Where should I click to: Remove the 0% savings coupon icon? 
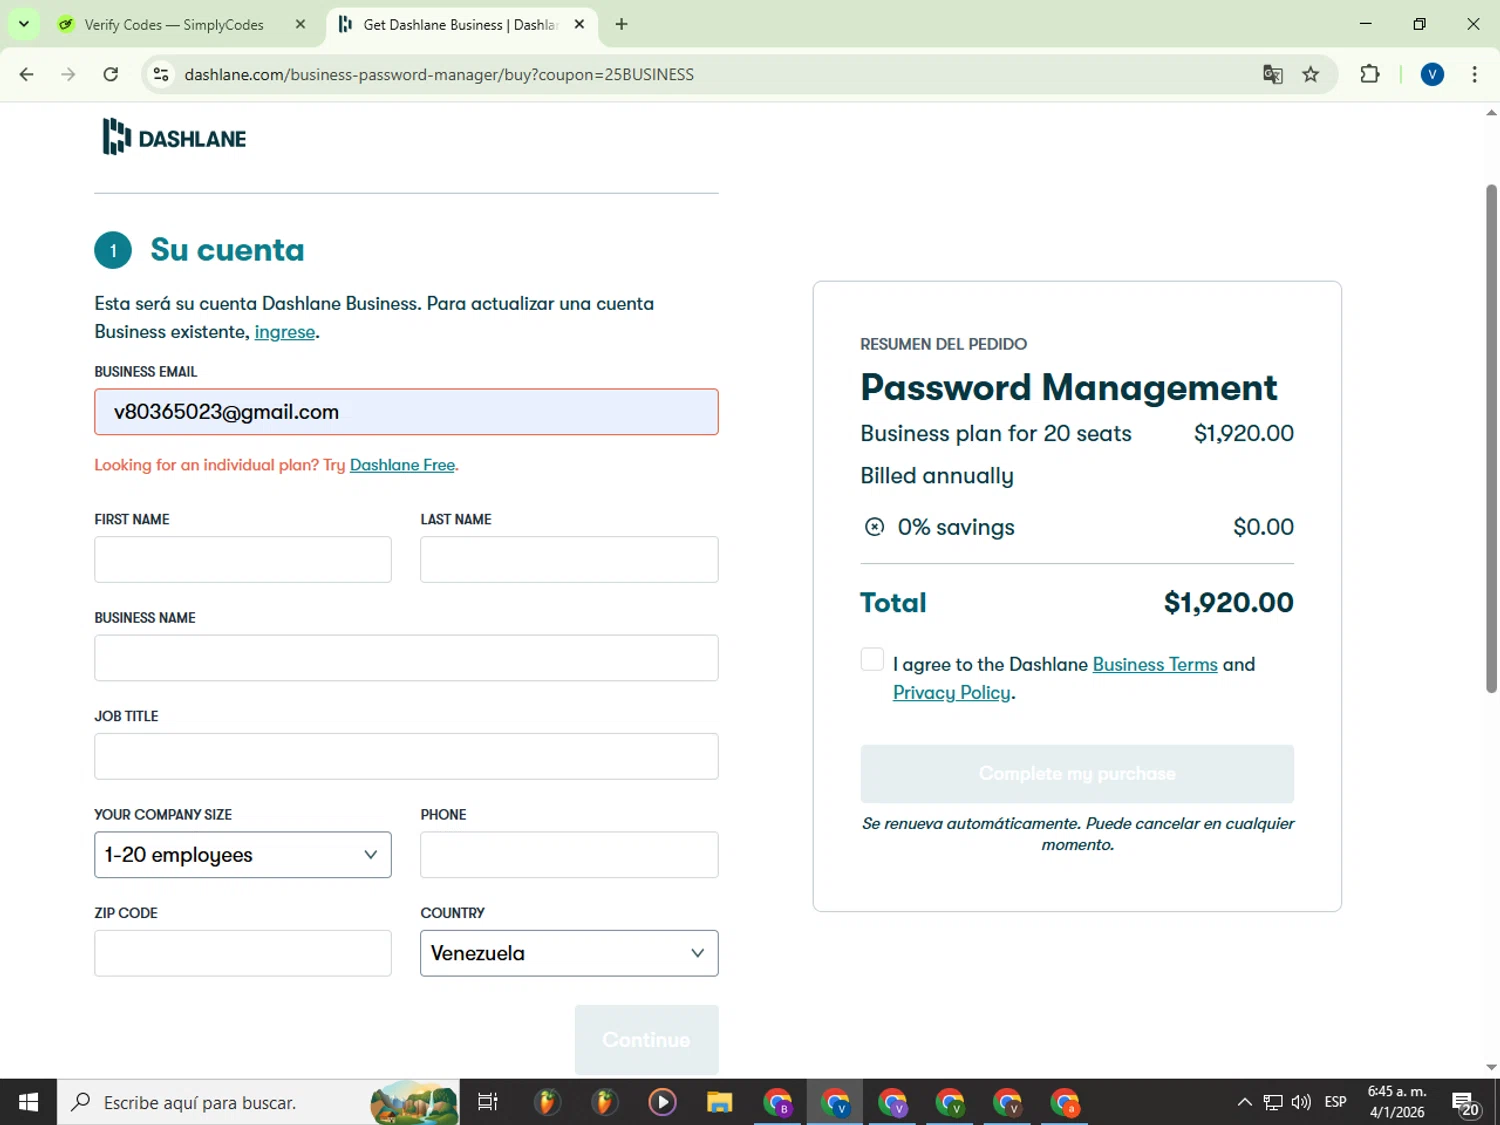874,527
